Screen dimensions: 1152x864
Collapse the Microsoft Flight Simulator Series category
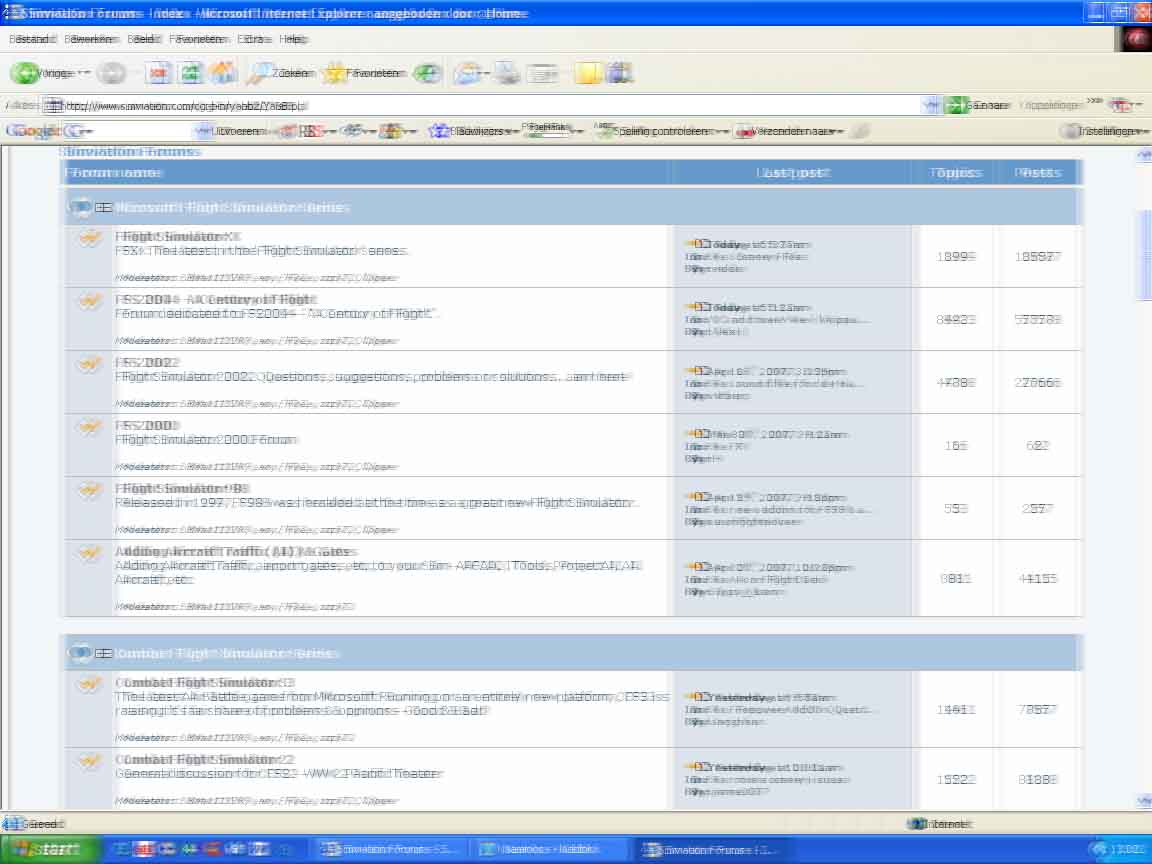tap(102, 208)
